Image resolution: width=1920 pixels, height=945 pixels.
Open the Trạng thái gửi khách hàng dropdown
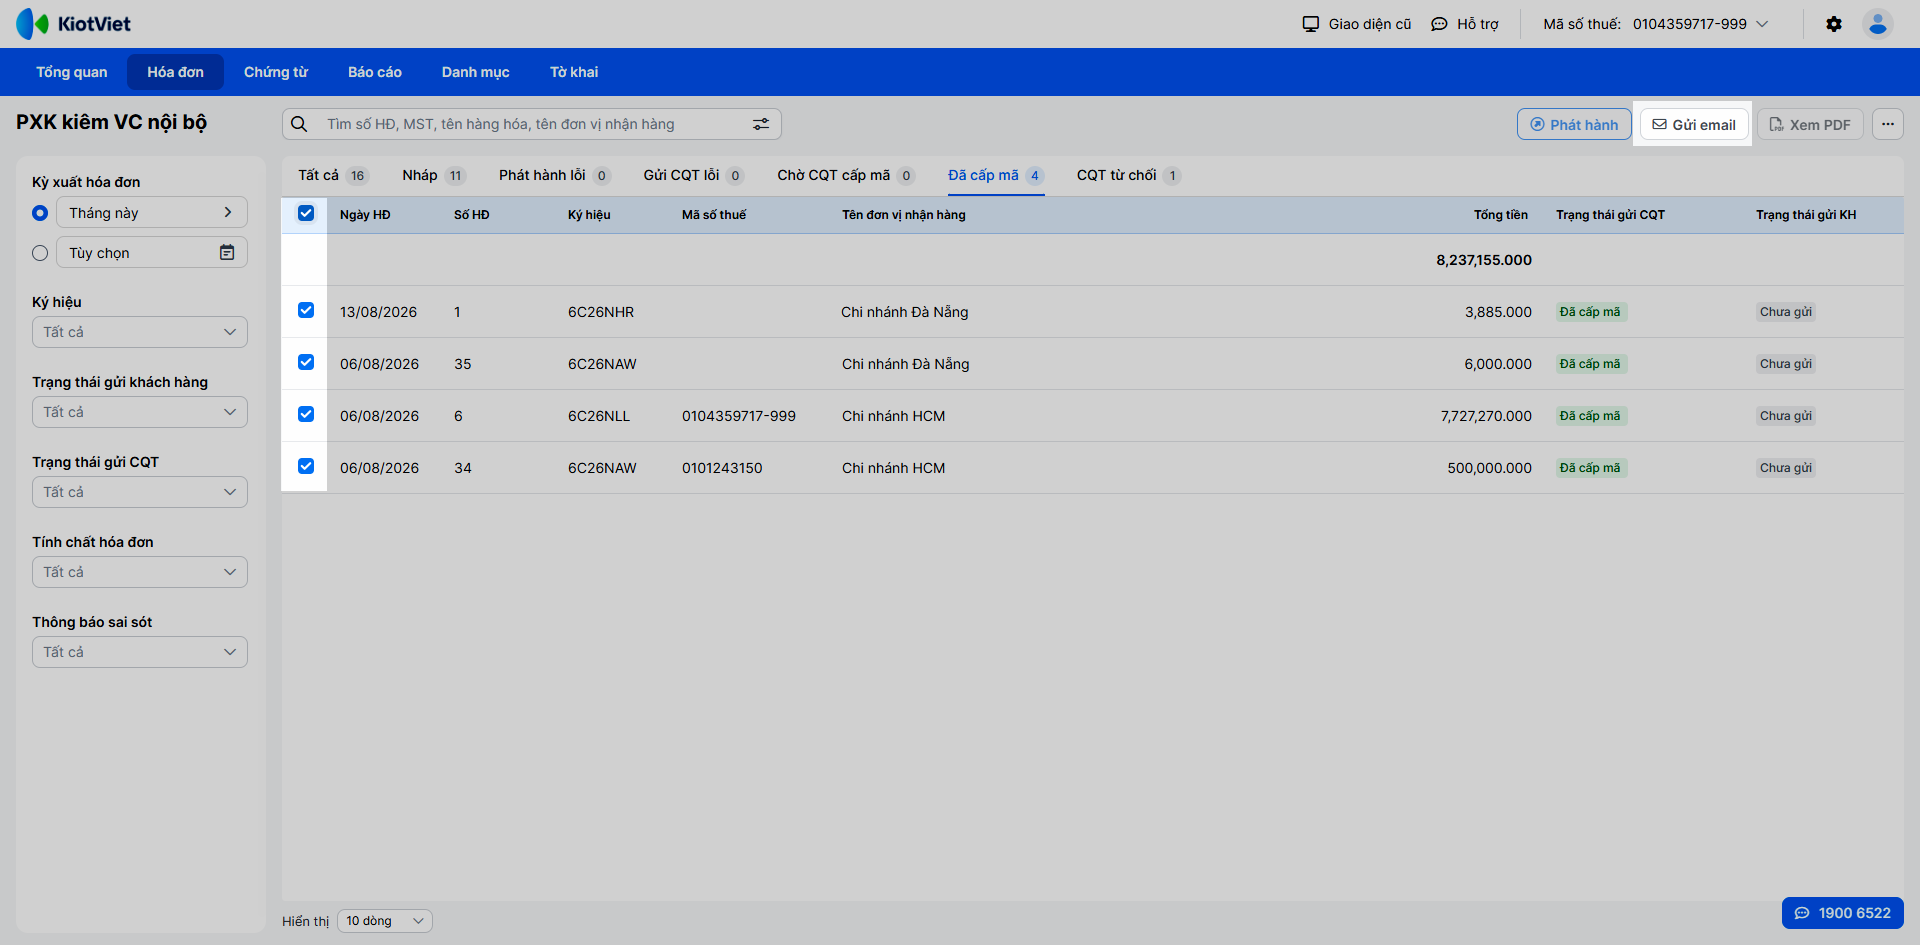[x=140, y=412]
